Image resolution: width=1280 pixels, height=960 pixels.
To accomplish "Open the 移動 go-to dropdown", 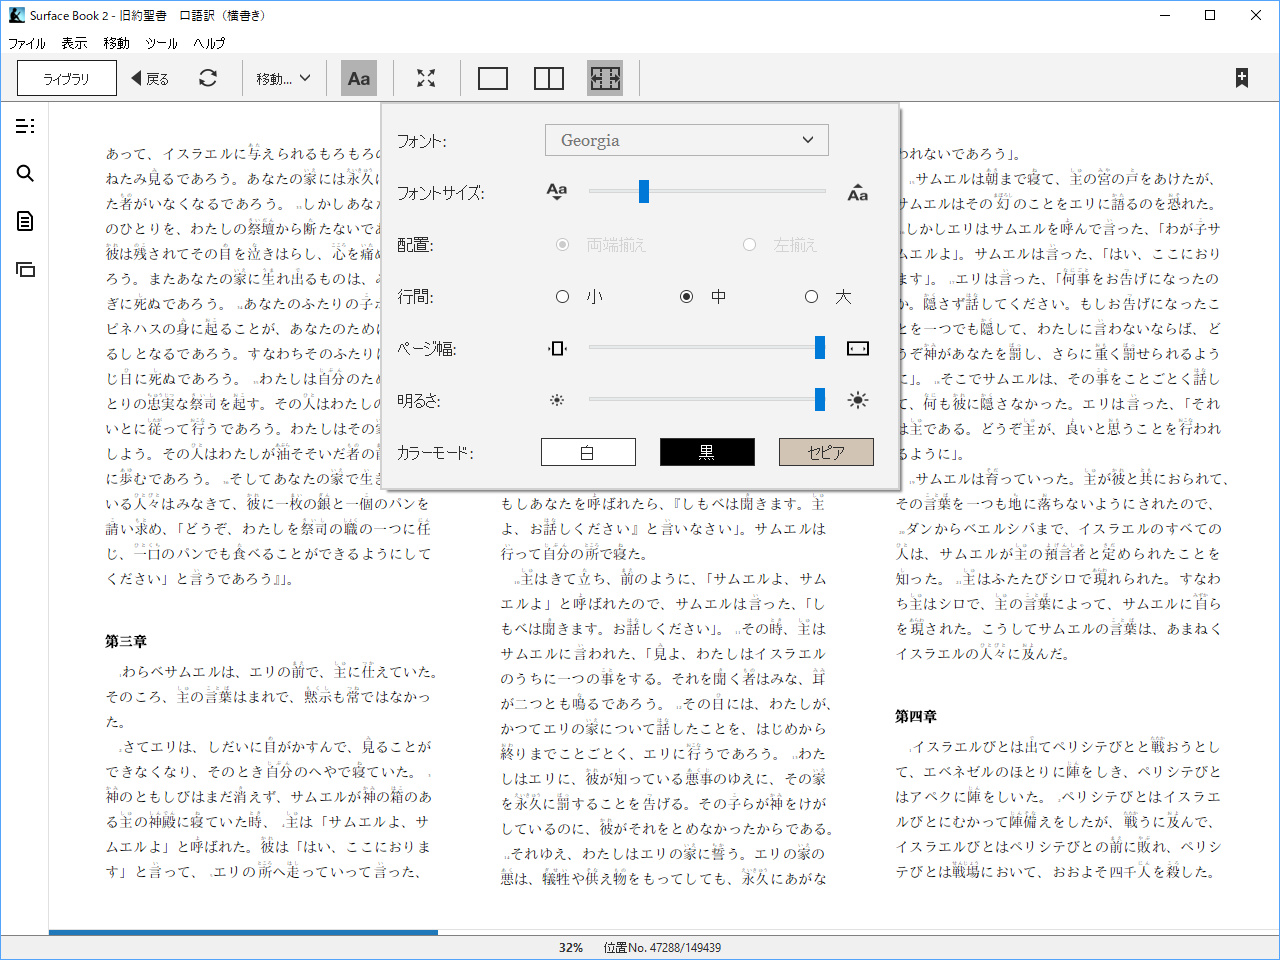I will [x=283, y=78].
